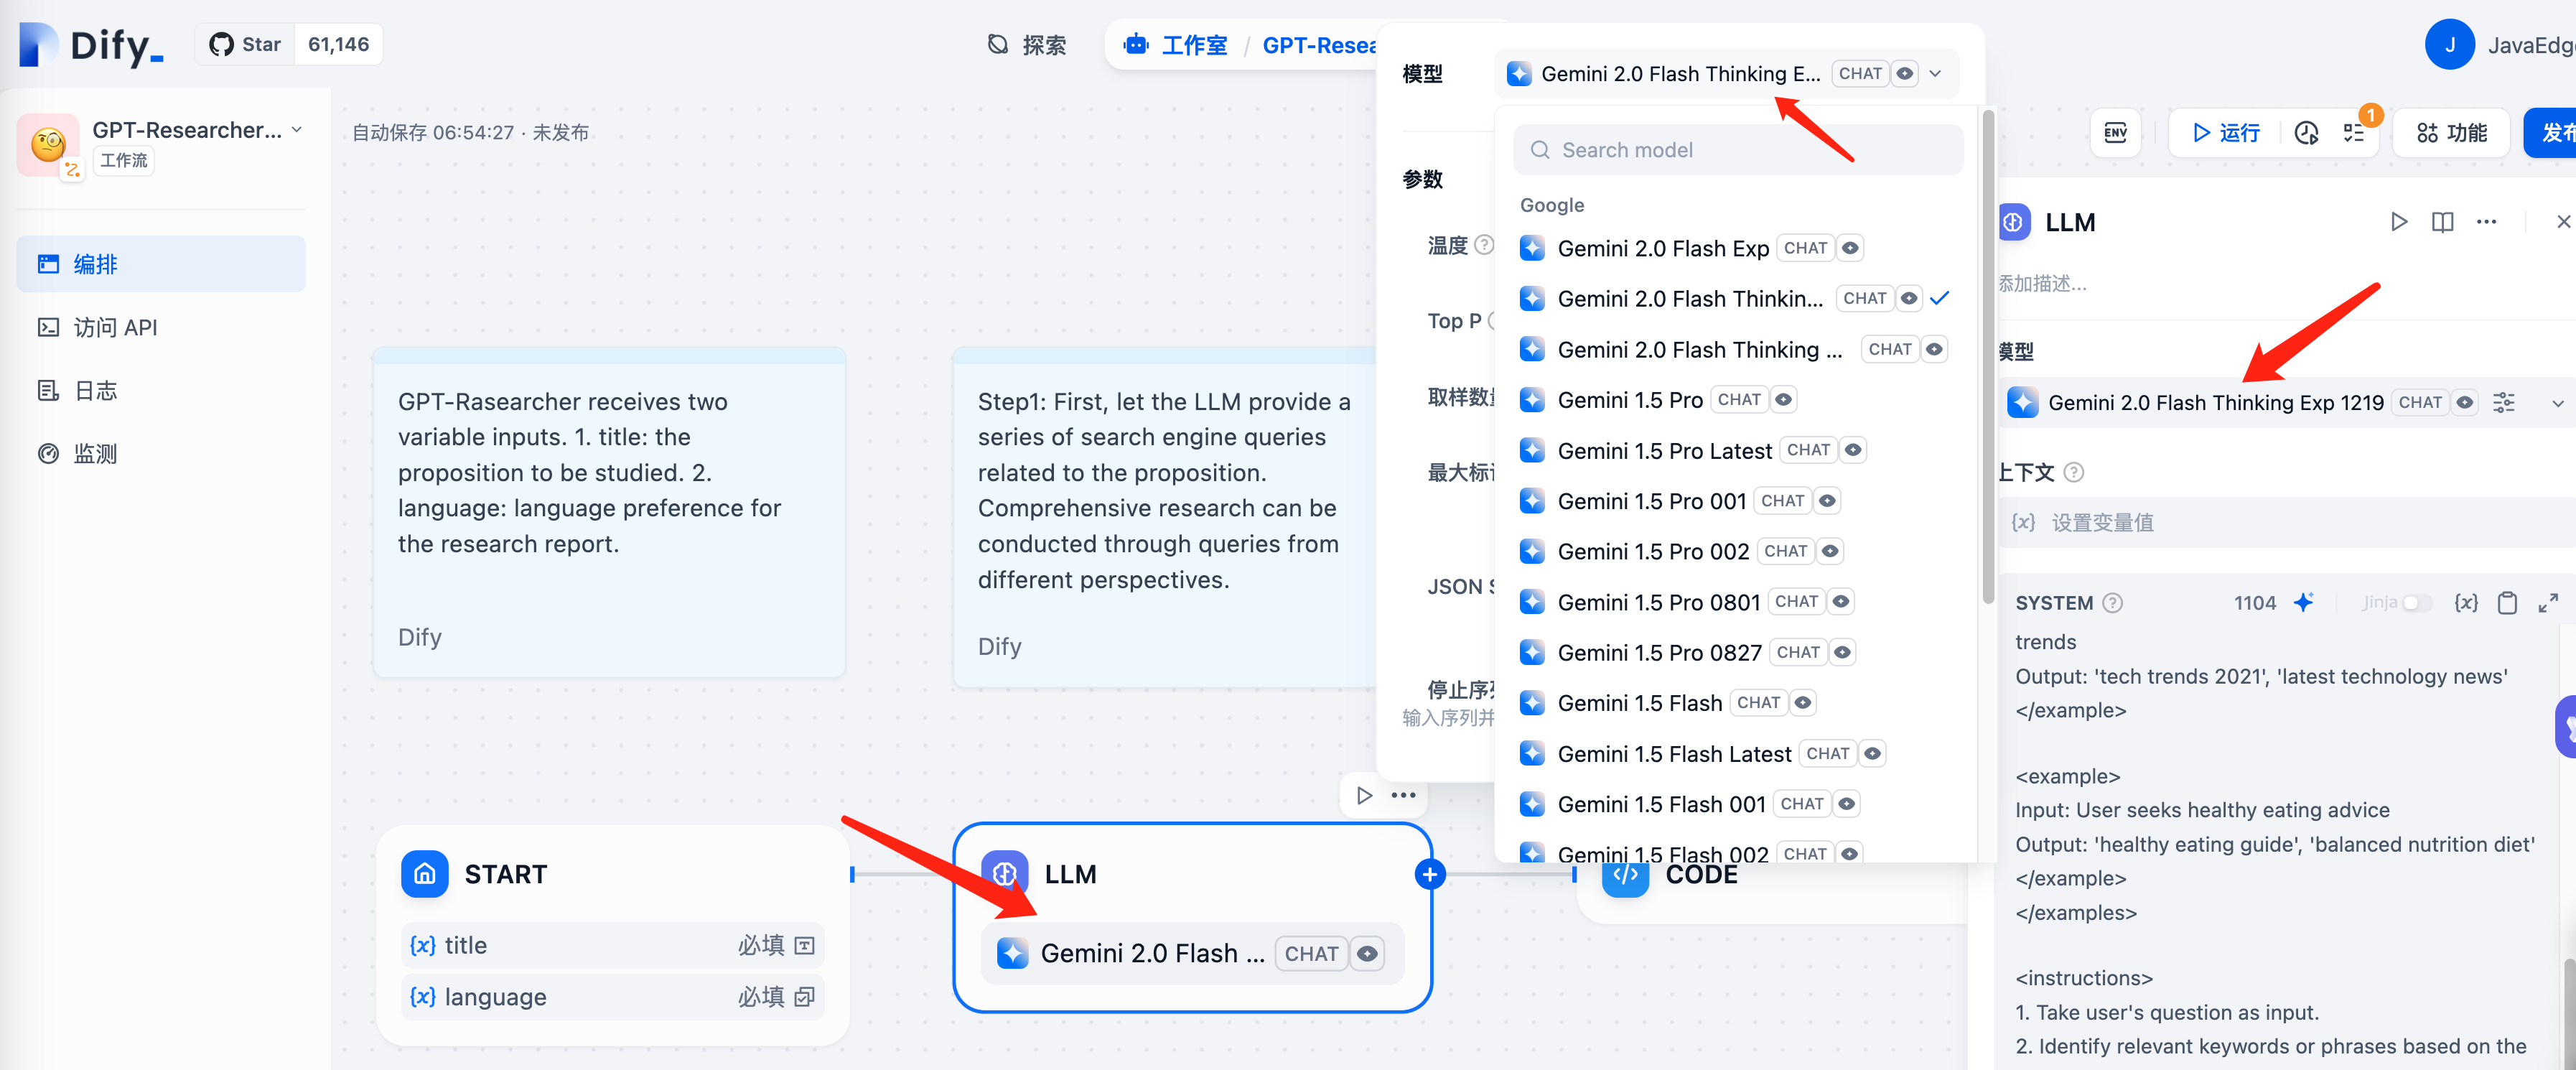
Task: Close the LLM settings panel
Action: [2563, 222]
